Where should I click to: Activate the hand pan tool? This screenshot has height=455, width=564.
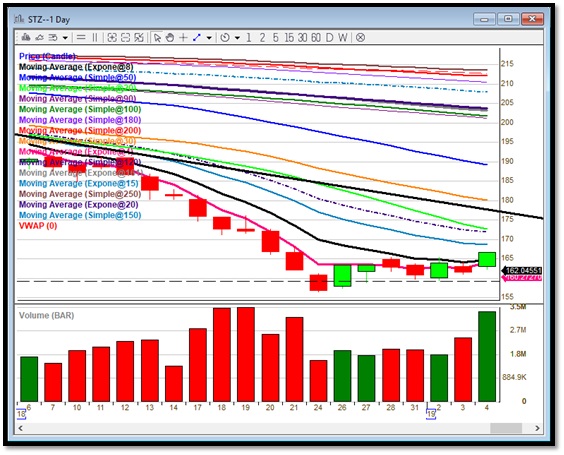tap(170, 37)
